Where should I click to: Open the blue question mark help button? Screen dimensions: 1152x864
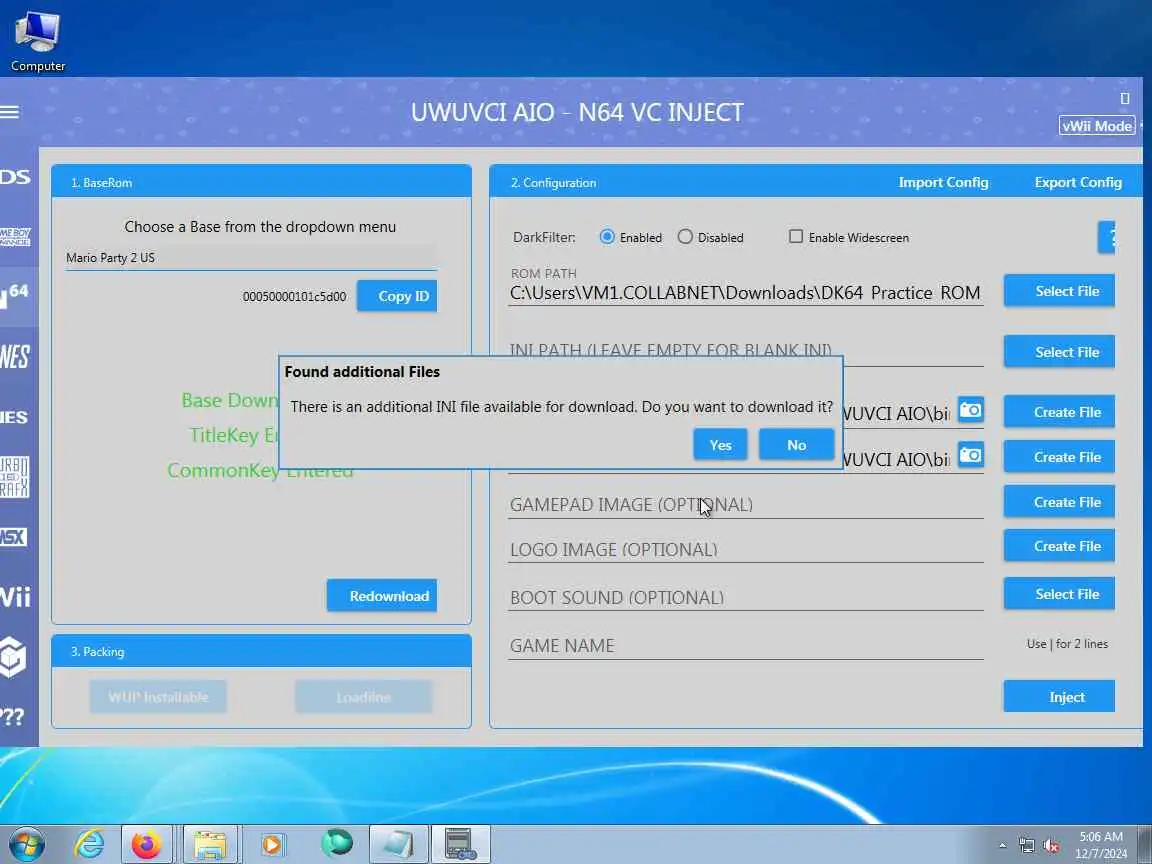pyautogui.click(x=1106, y=237)
